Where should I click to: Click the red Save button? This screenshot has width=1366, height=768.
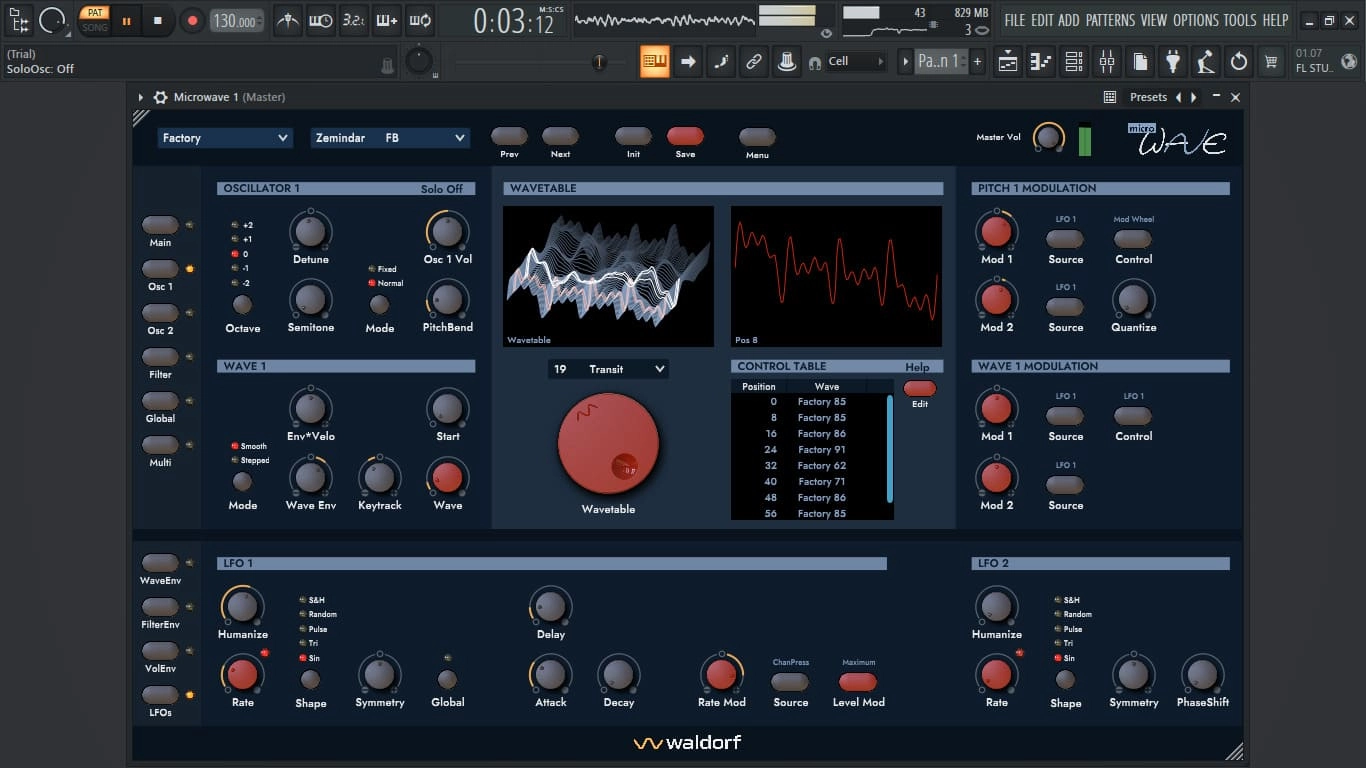(x=685, y=136)
